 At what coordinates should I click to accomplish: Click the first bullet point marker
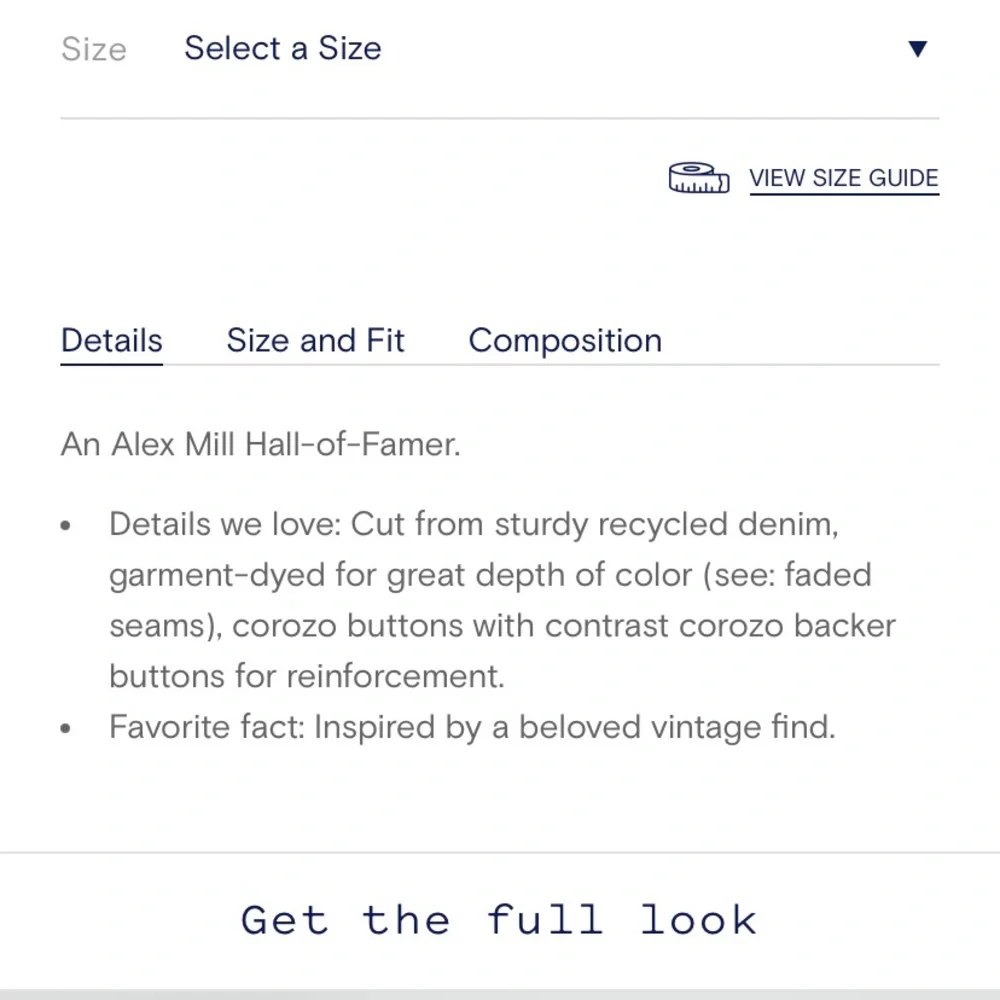point(66,526)
